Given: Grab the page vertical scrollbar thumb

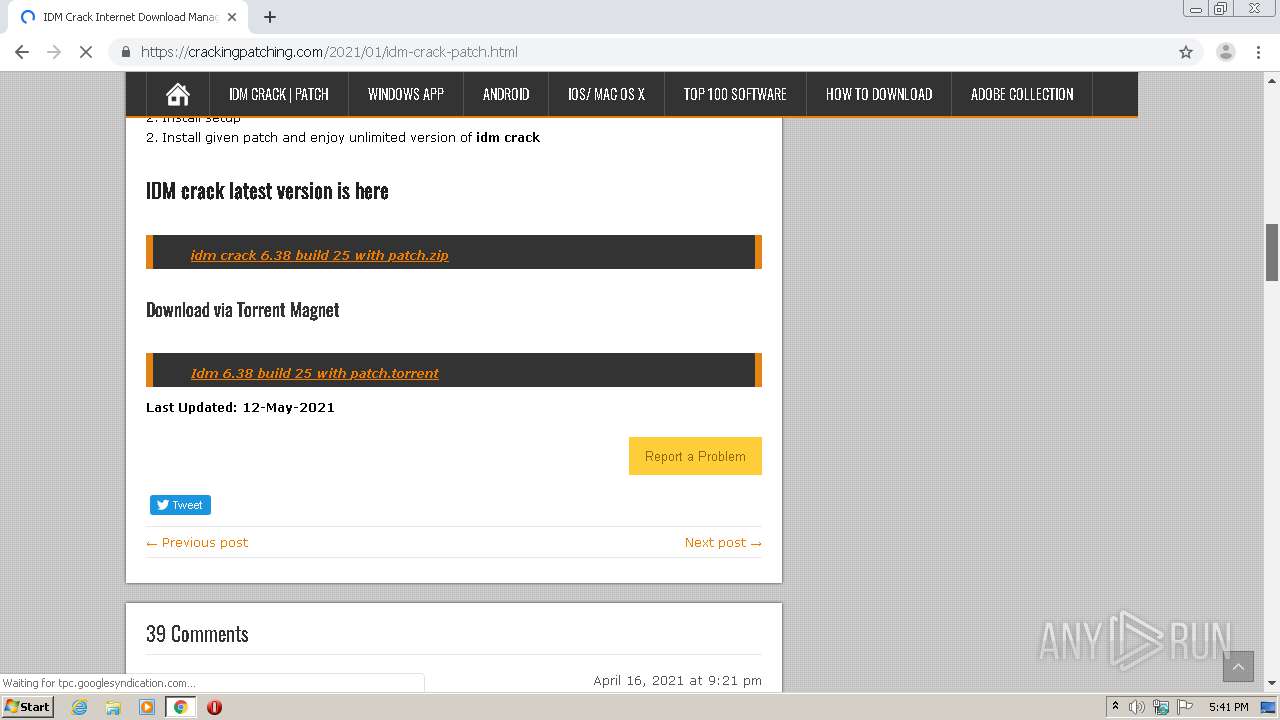Looking at the screenshot, I should [1272, 252].
